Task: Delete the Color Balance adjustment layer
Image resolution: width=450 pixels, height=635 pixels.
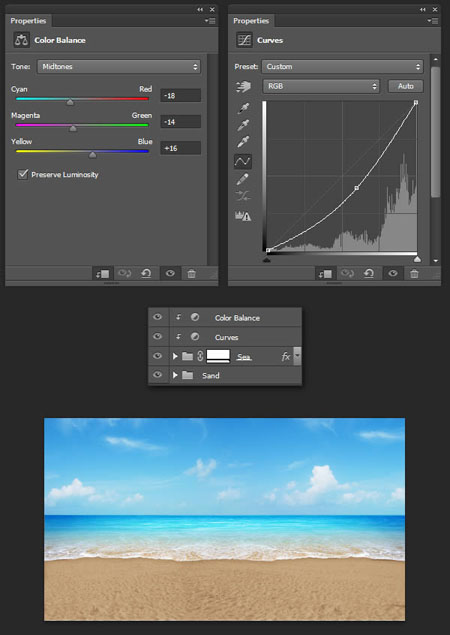Action: 192,274
